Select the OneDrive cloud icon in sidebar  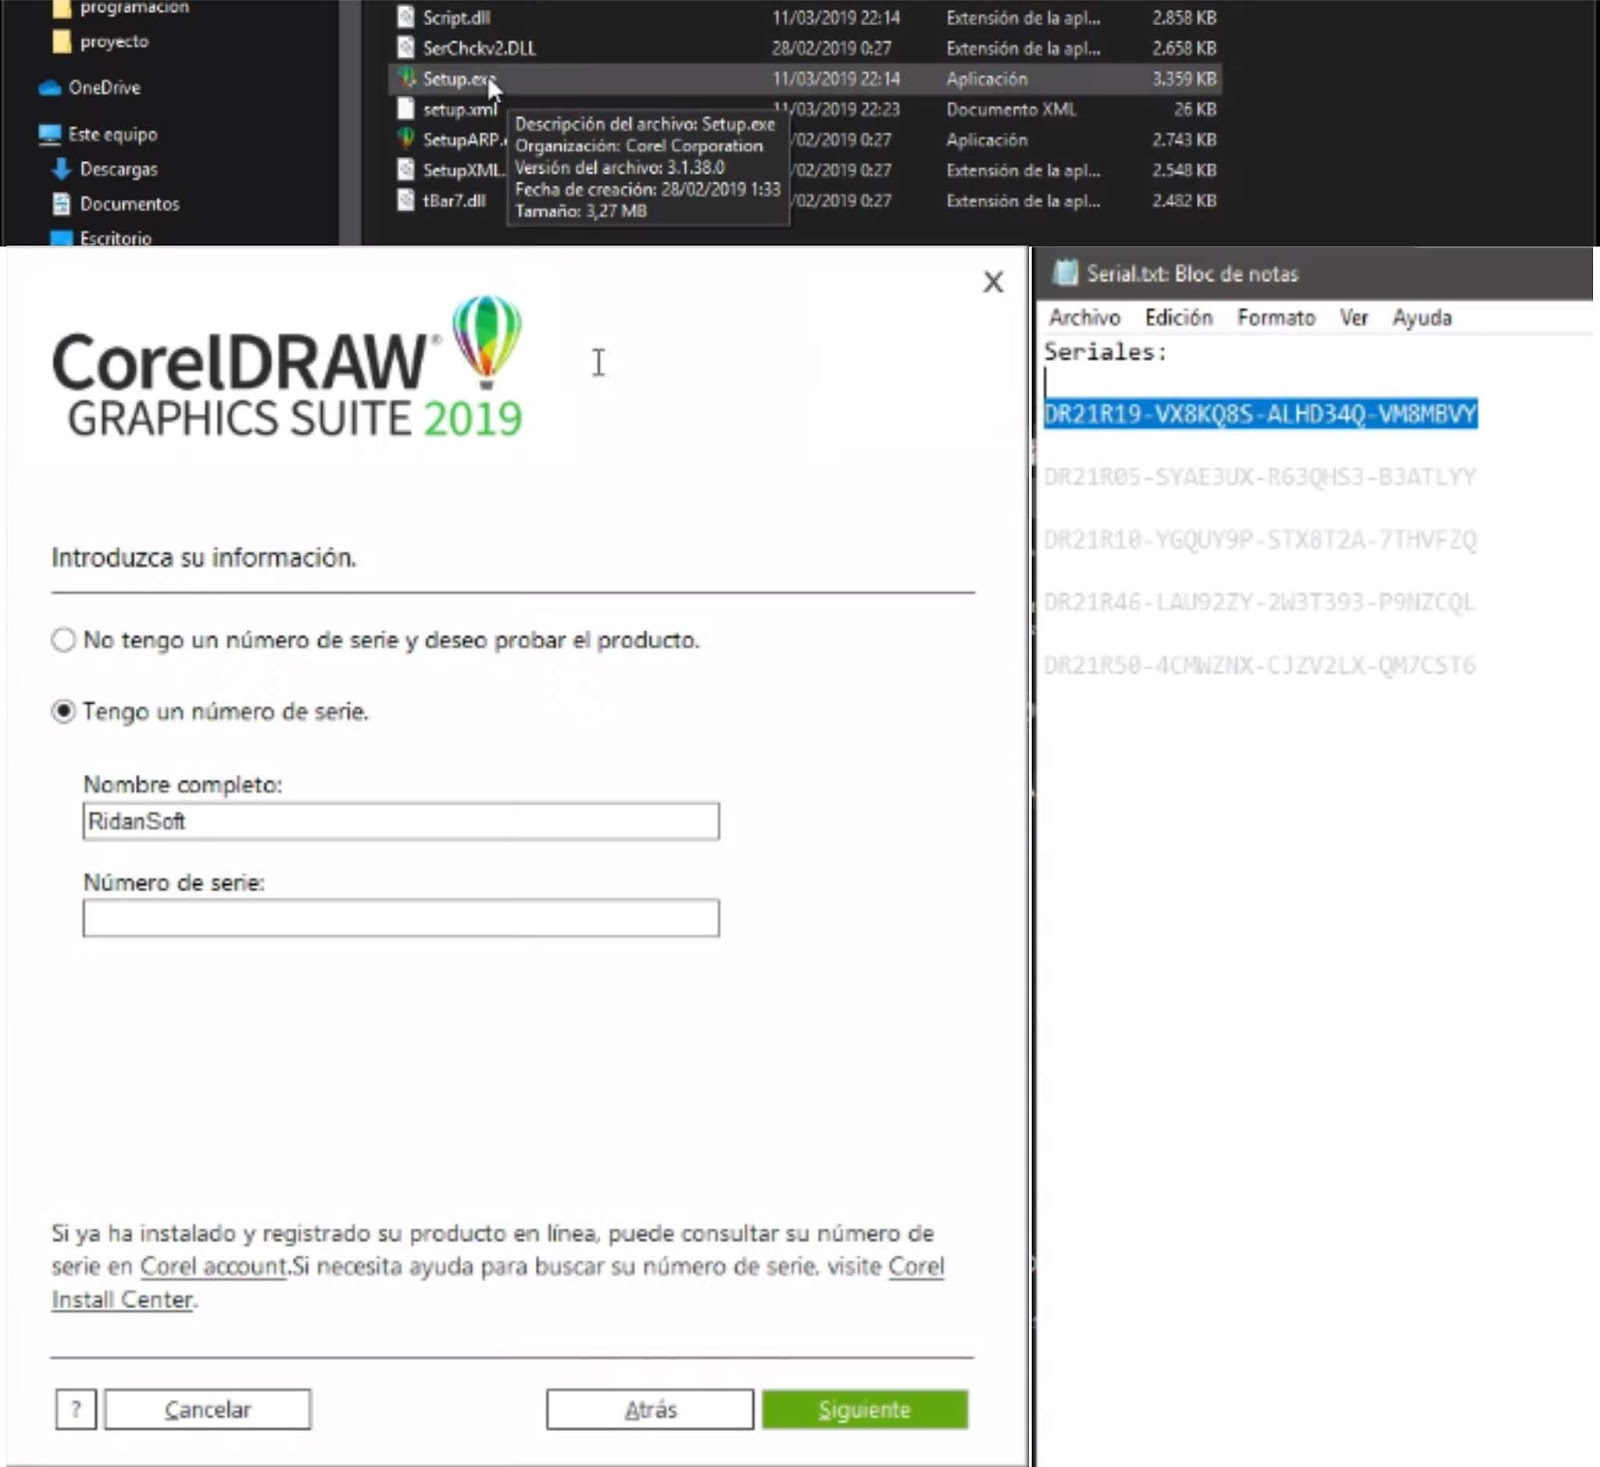pyautogui.click(x=48, y=88)
